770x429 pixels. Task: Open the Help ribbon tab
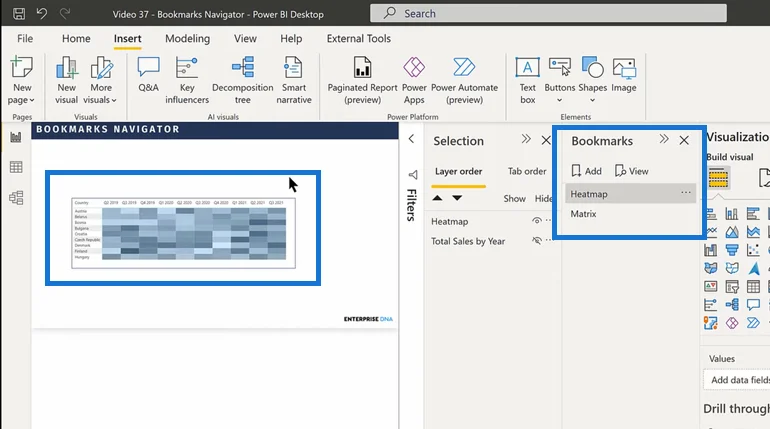291,38
